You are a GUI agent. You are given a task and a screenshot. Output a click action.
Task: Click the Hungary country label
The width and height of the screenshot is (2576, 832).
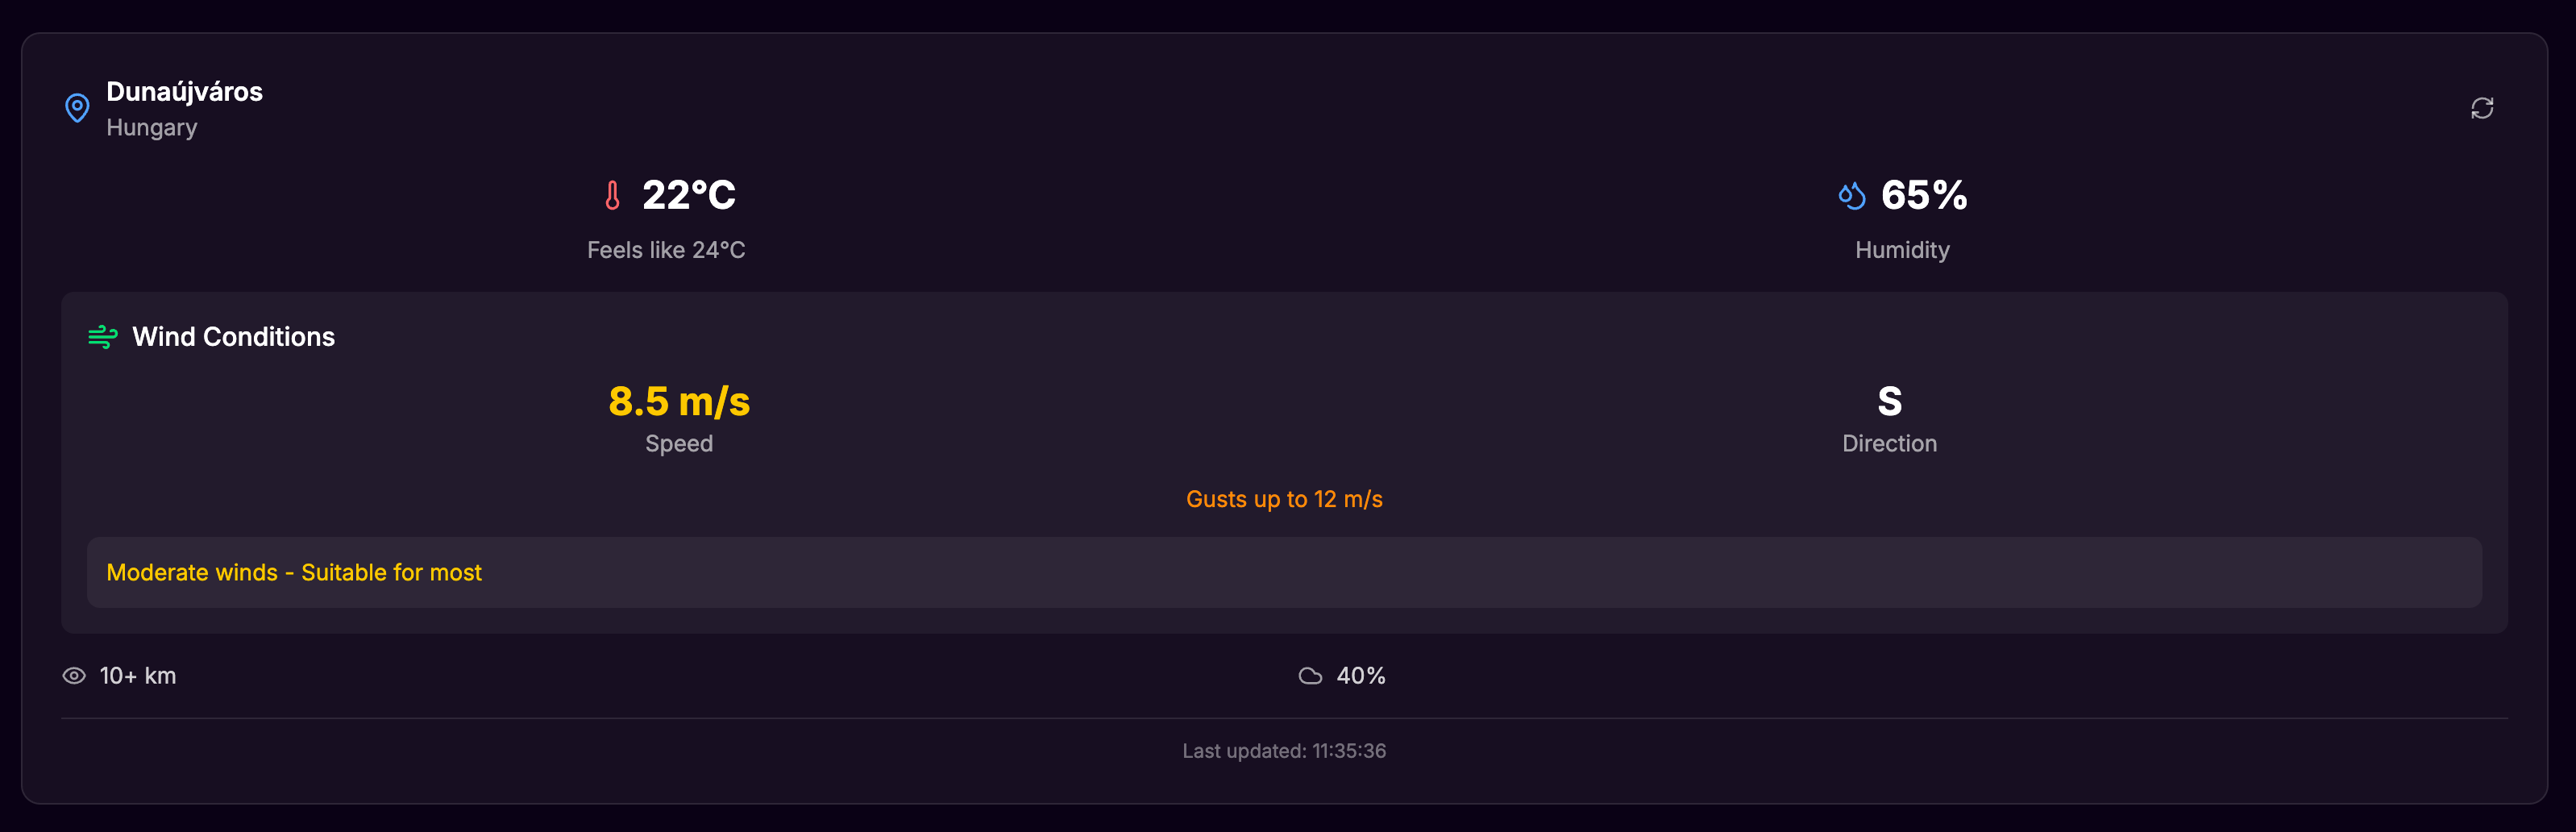coord(152,128)
